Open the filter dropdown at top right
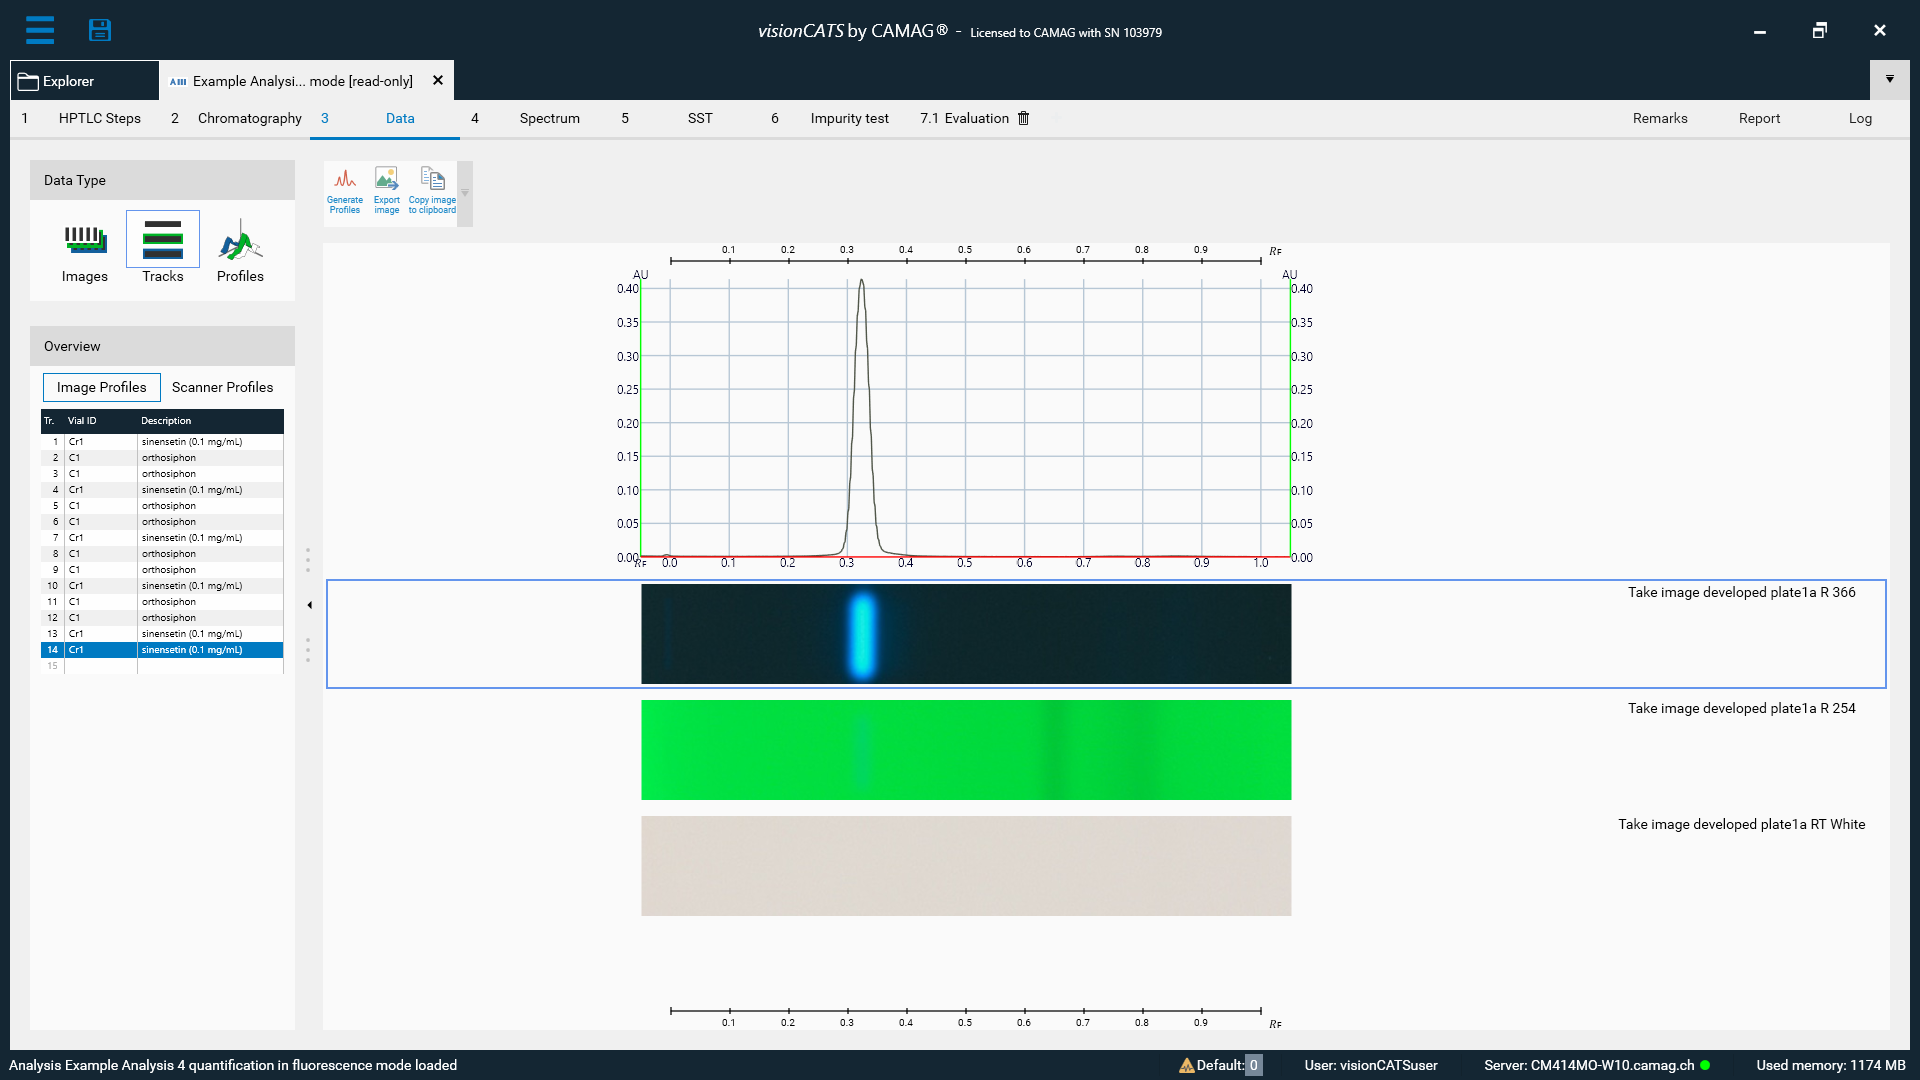The width and height of the screenshot is (1920, 1080). pos(1890,79)
